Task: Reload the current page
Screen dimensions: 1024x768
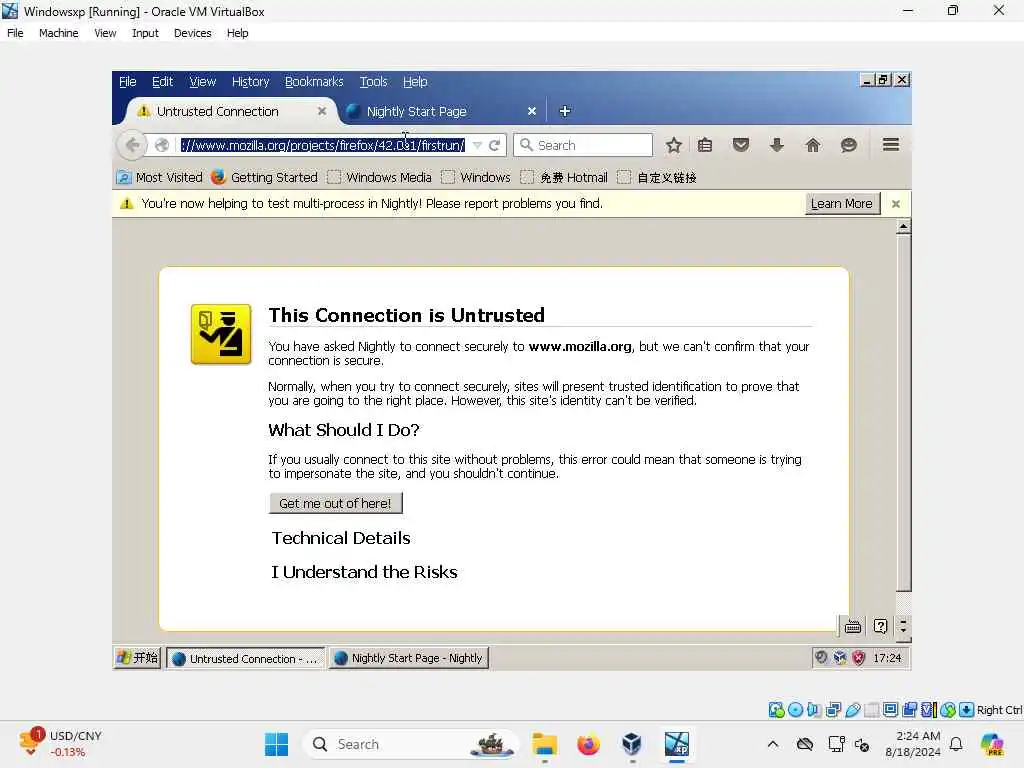Action: pyautogui.click(x=494, y=145)
